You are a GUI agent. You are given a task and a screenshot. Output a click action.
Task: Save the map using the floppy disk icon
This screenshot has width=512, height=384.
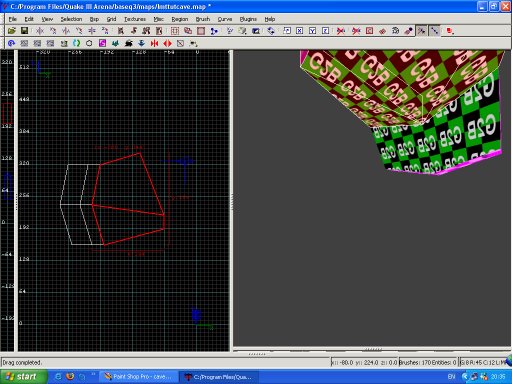point(24,31)
